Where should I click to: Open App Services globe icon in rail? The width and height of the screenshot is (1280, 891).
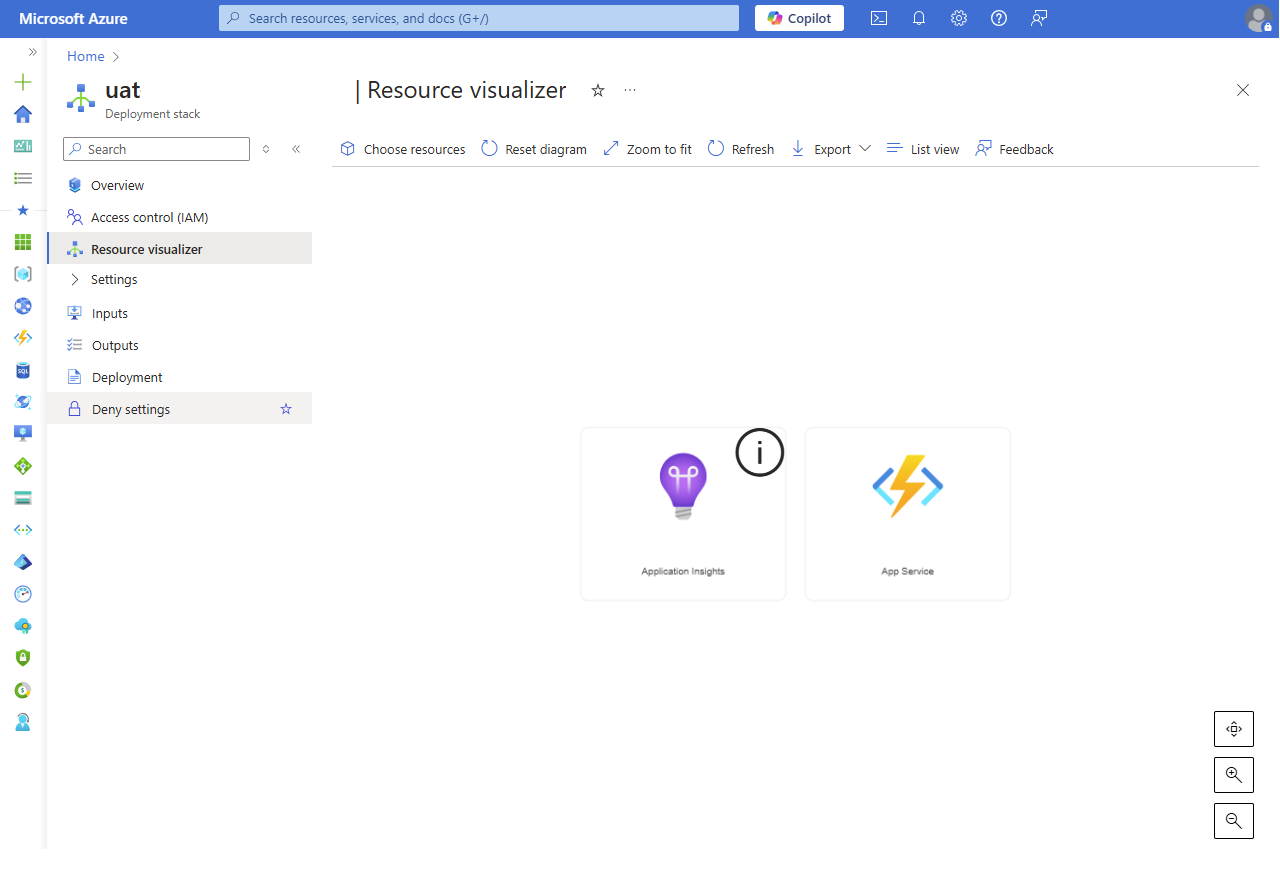click(x=23, y=306)
